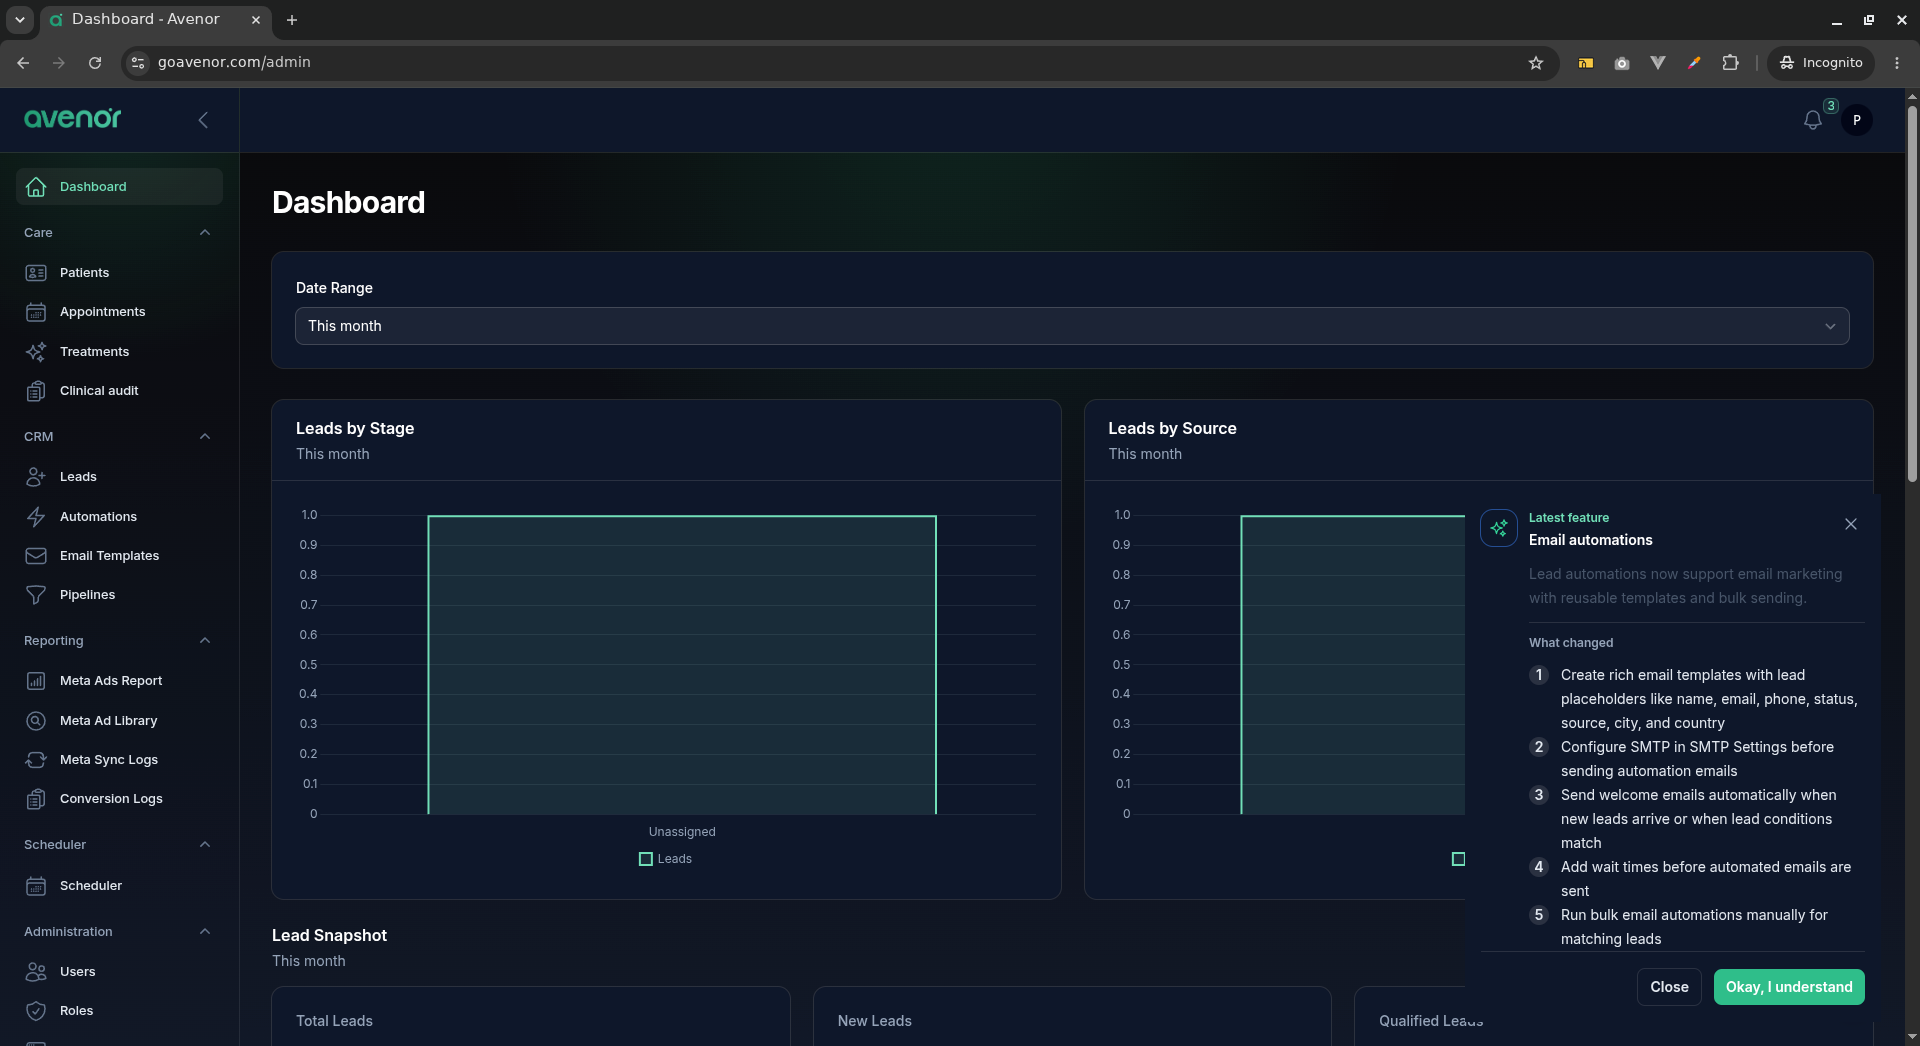
Task: Click the Treatments sparkle icon
Action: click(x=36, y=352)
